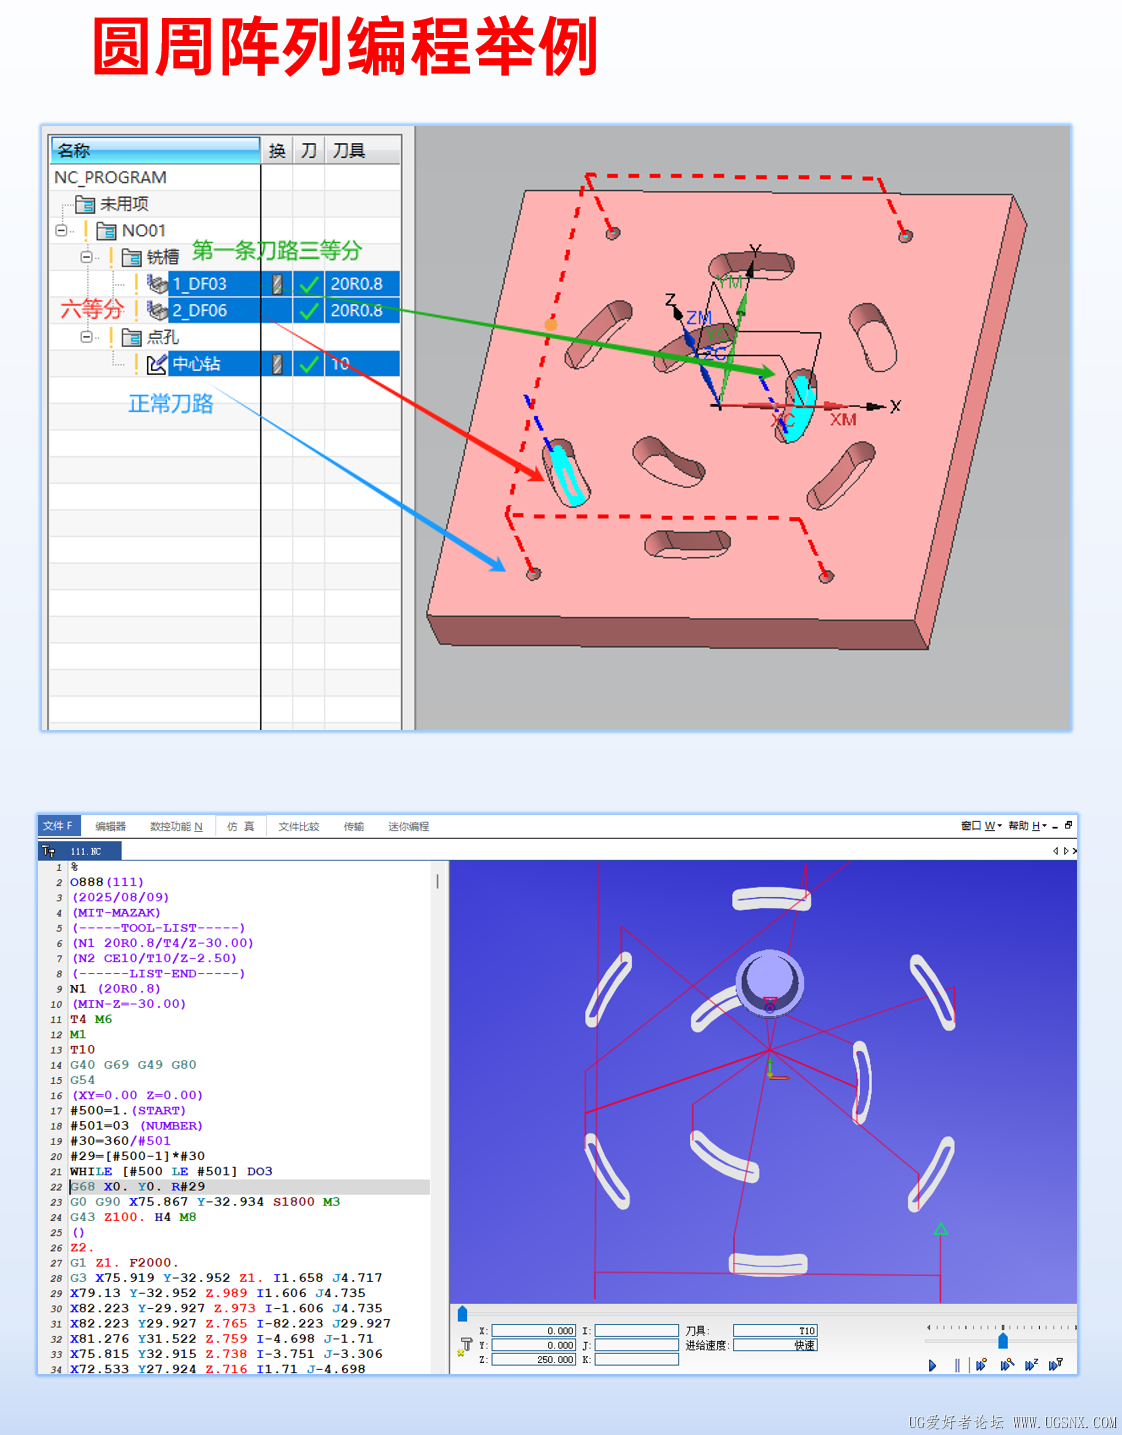Click the Z coordinate field showing 250.000

[x=534, y=1359]
